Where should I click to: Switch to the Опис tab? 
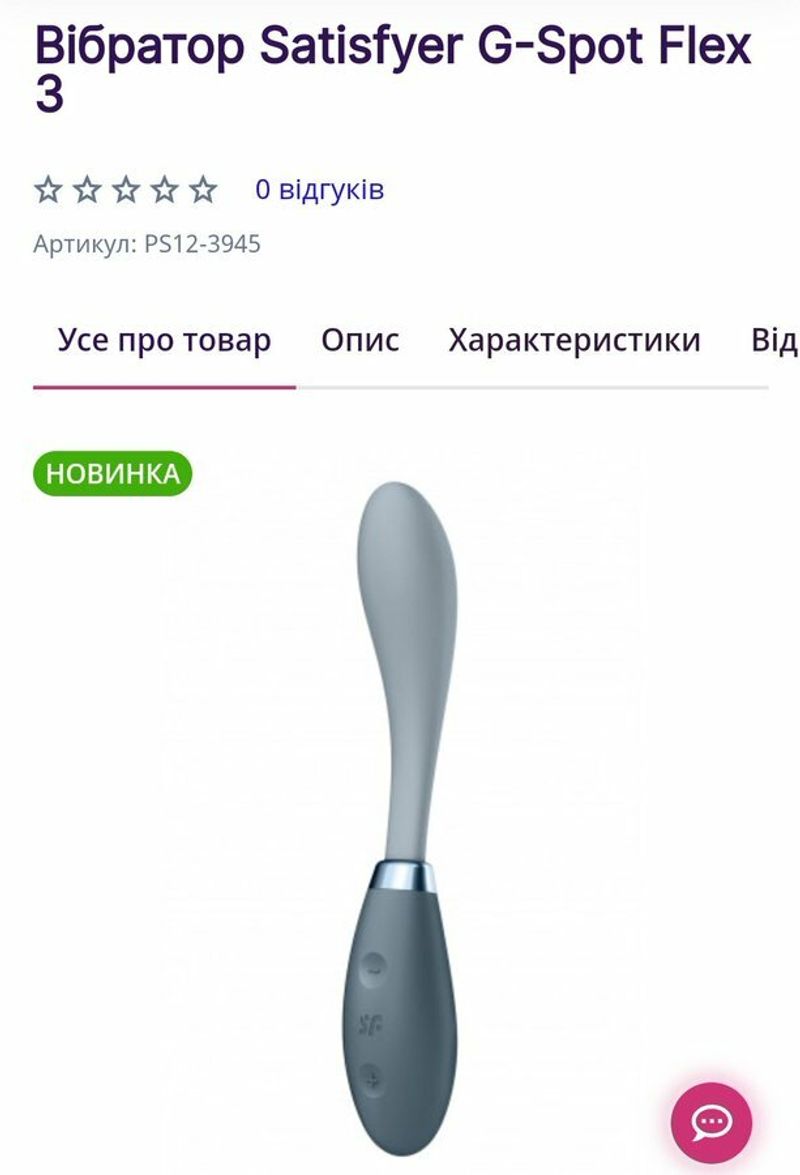tap(360, 341)
